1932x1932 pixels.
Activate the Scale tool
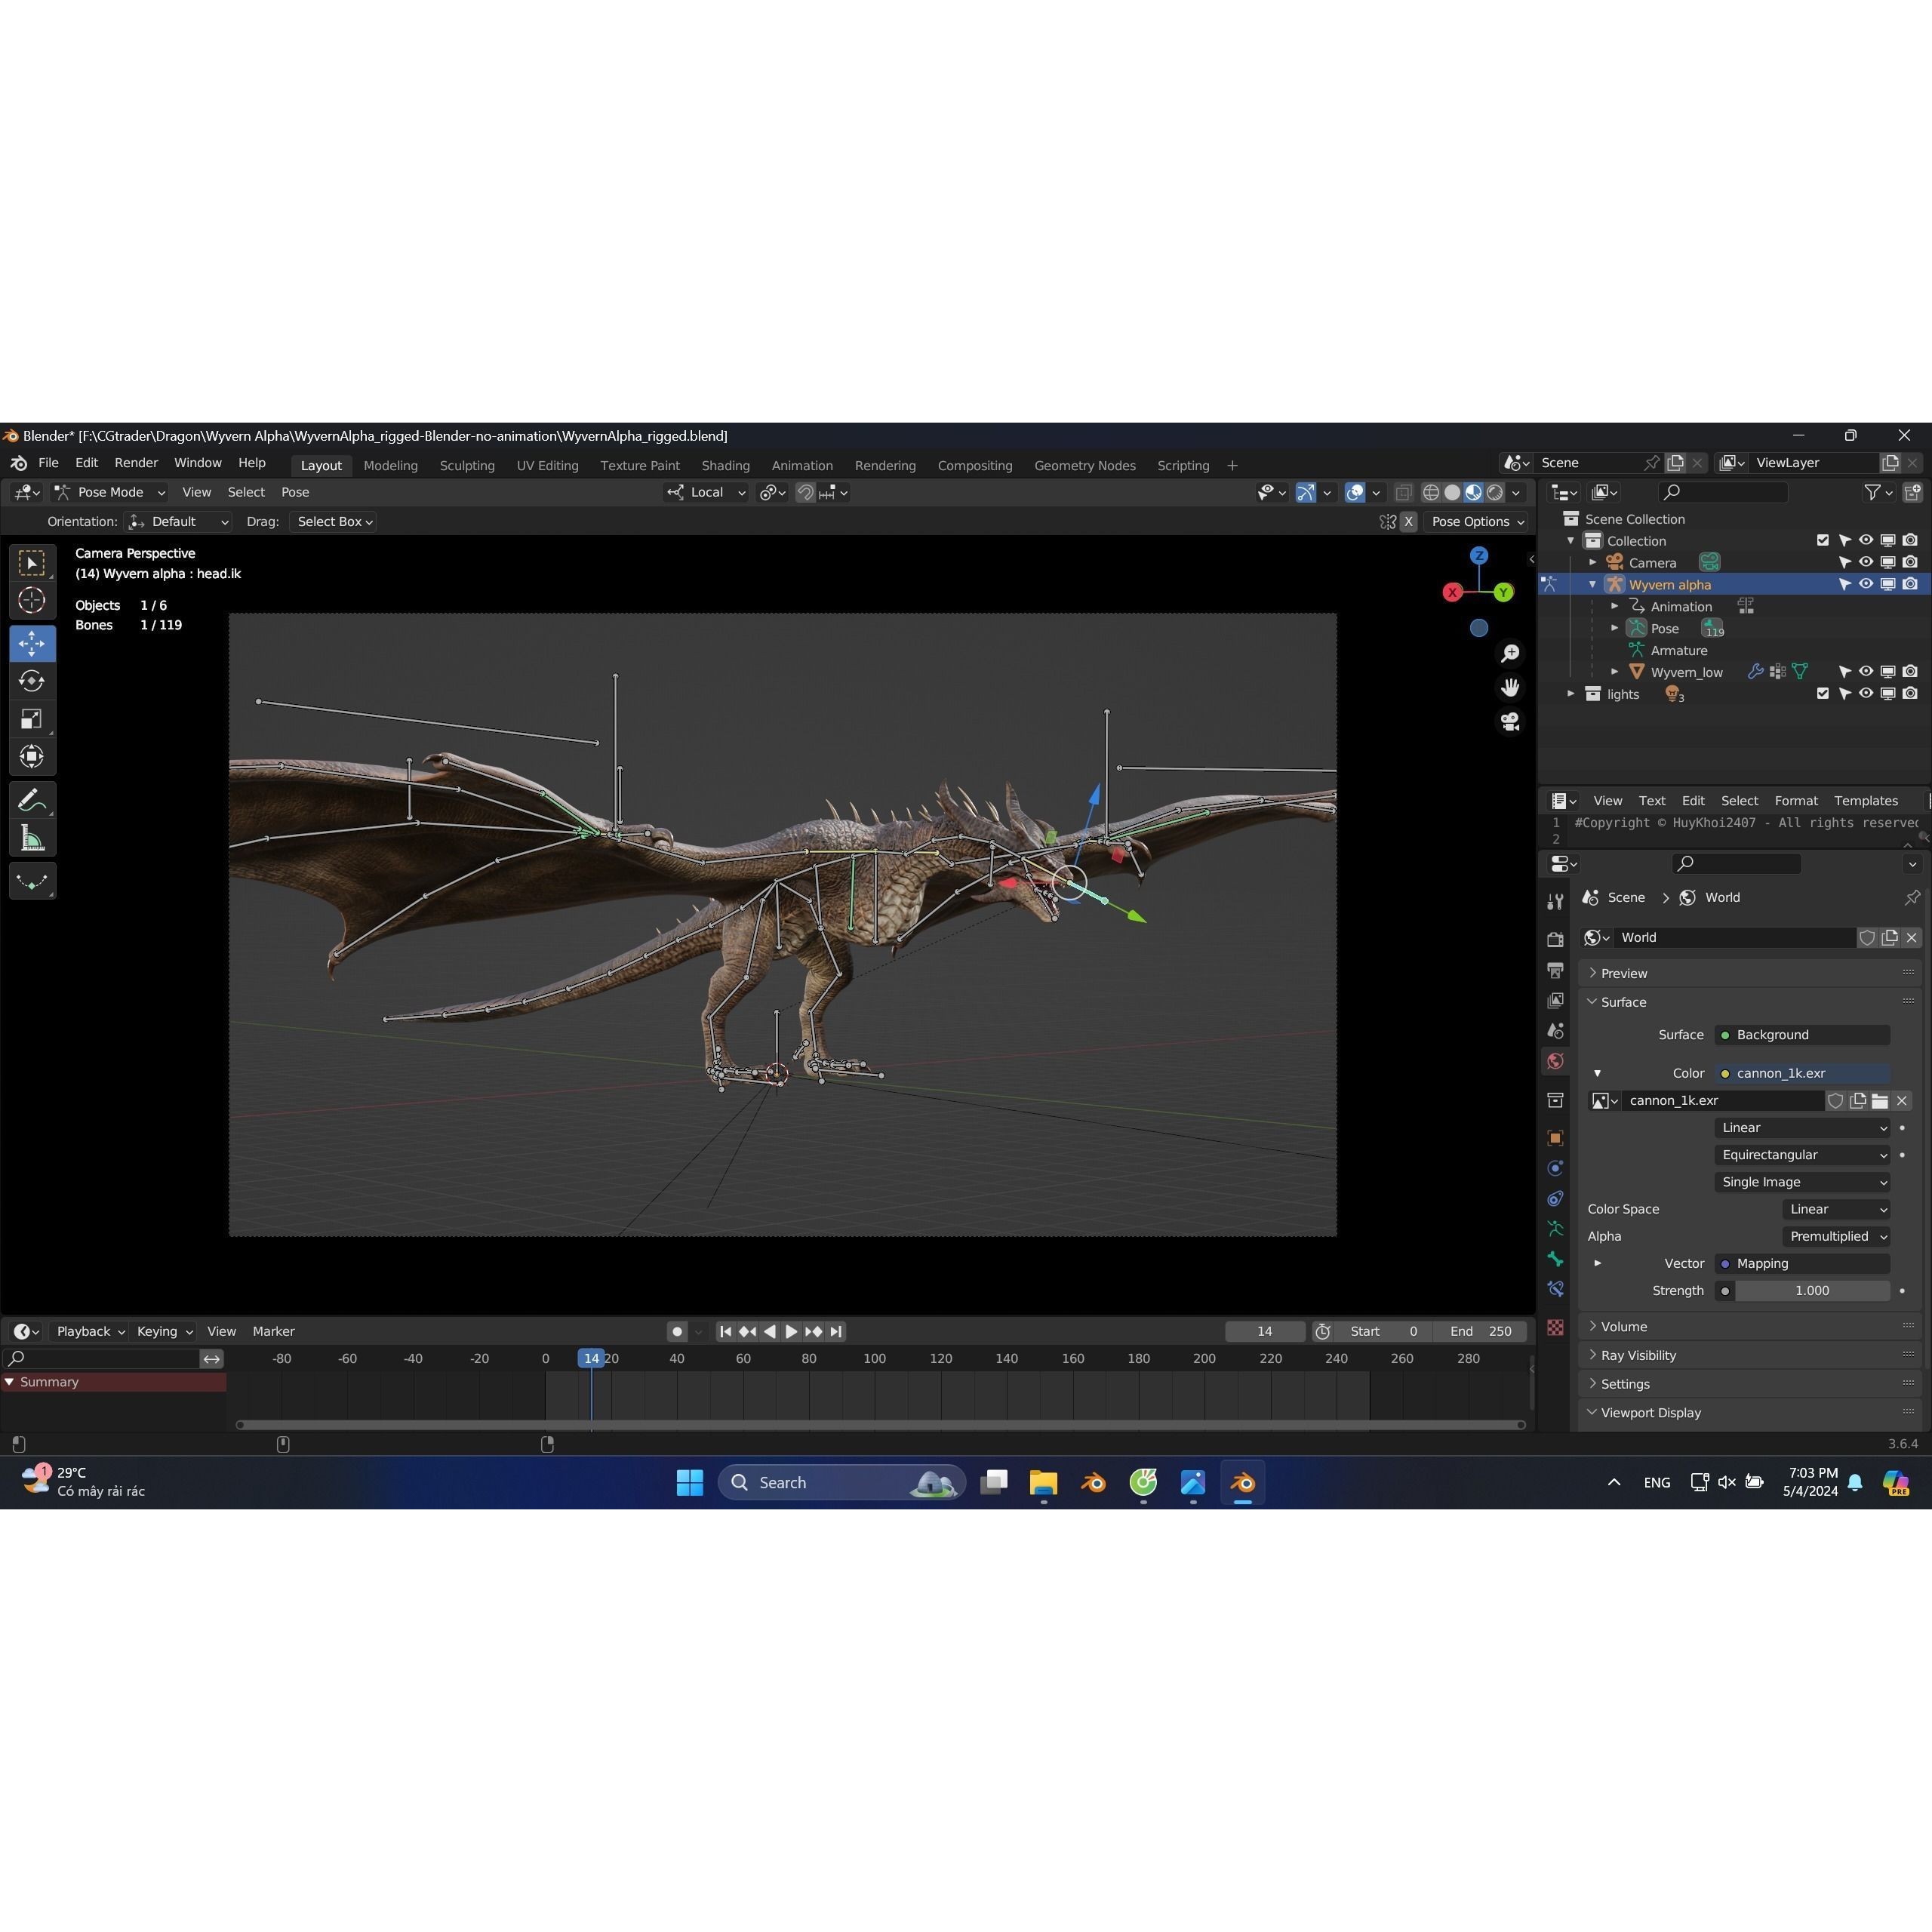tap(32, 719)
